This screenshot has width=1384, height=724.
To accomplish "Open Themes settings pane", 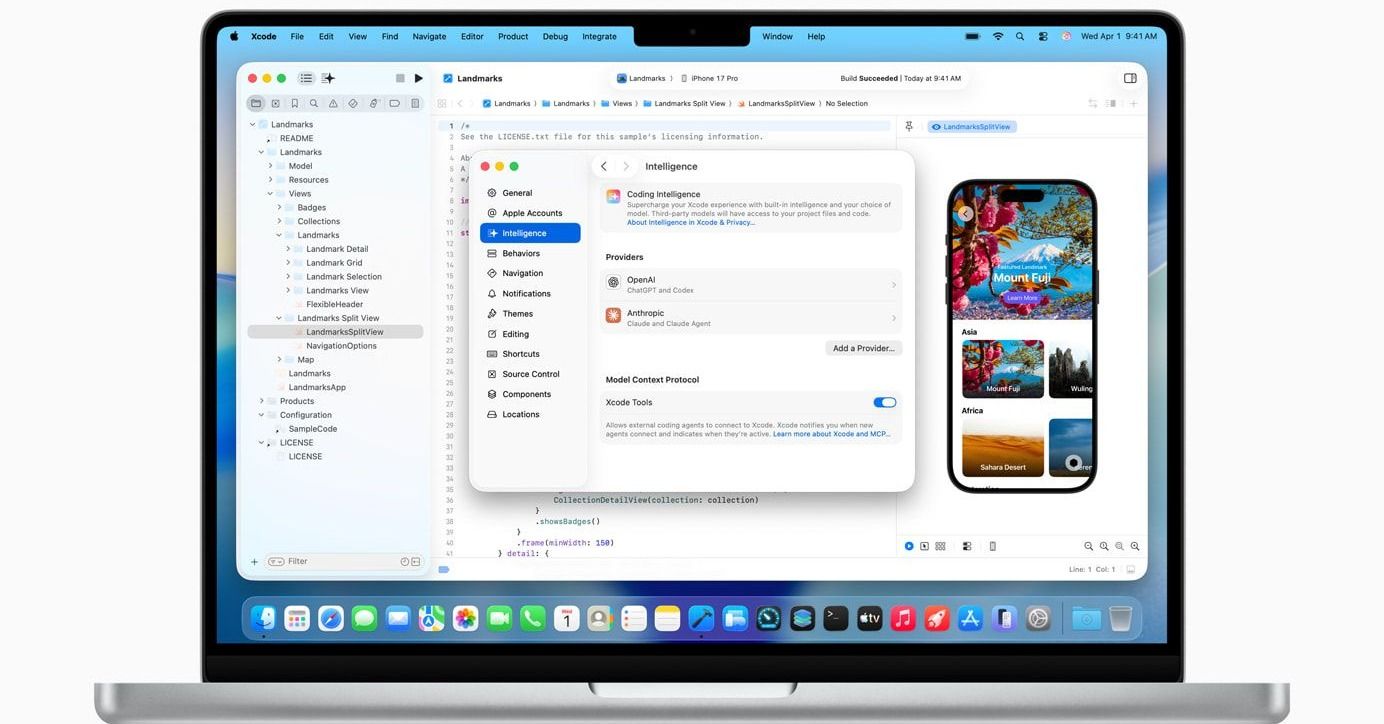I will point(530,314).
